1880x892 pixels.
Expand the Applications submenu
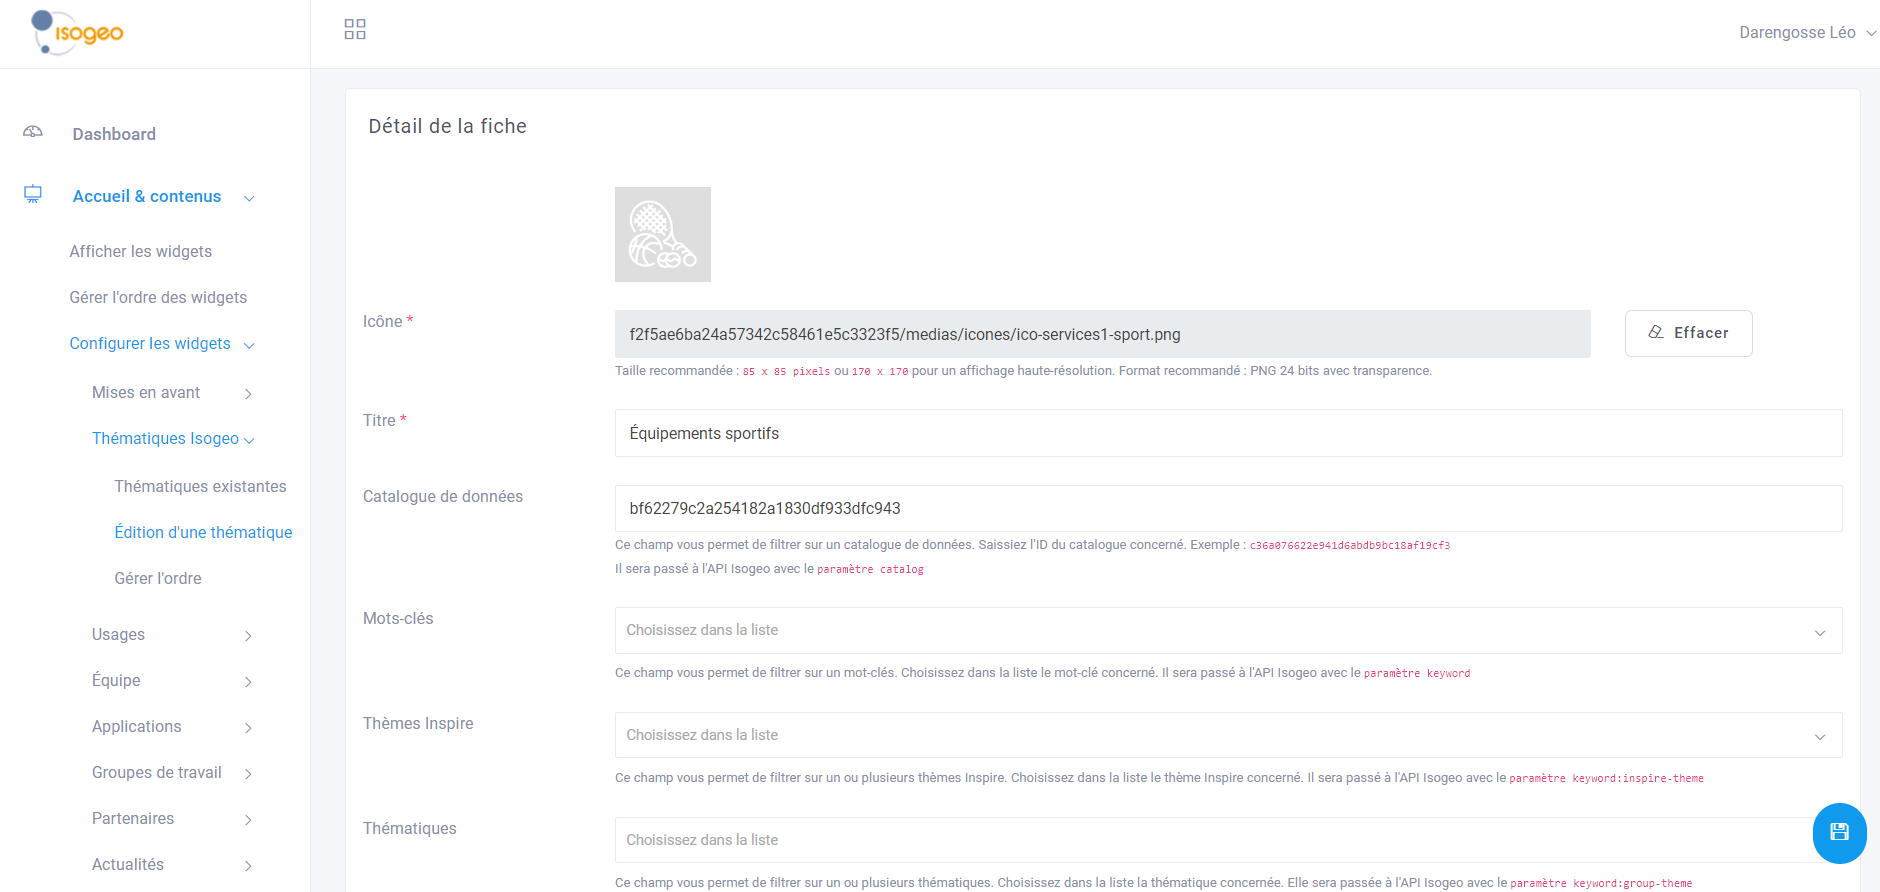[172, 727]
